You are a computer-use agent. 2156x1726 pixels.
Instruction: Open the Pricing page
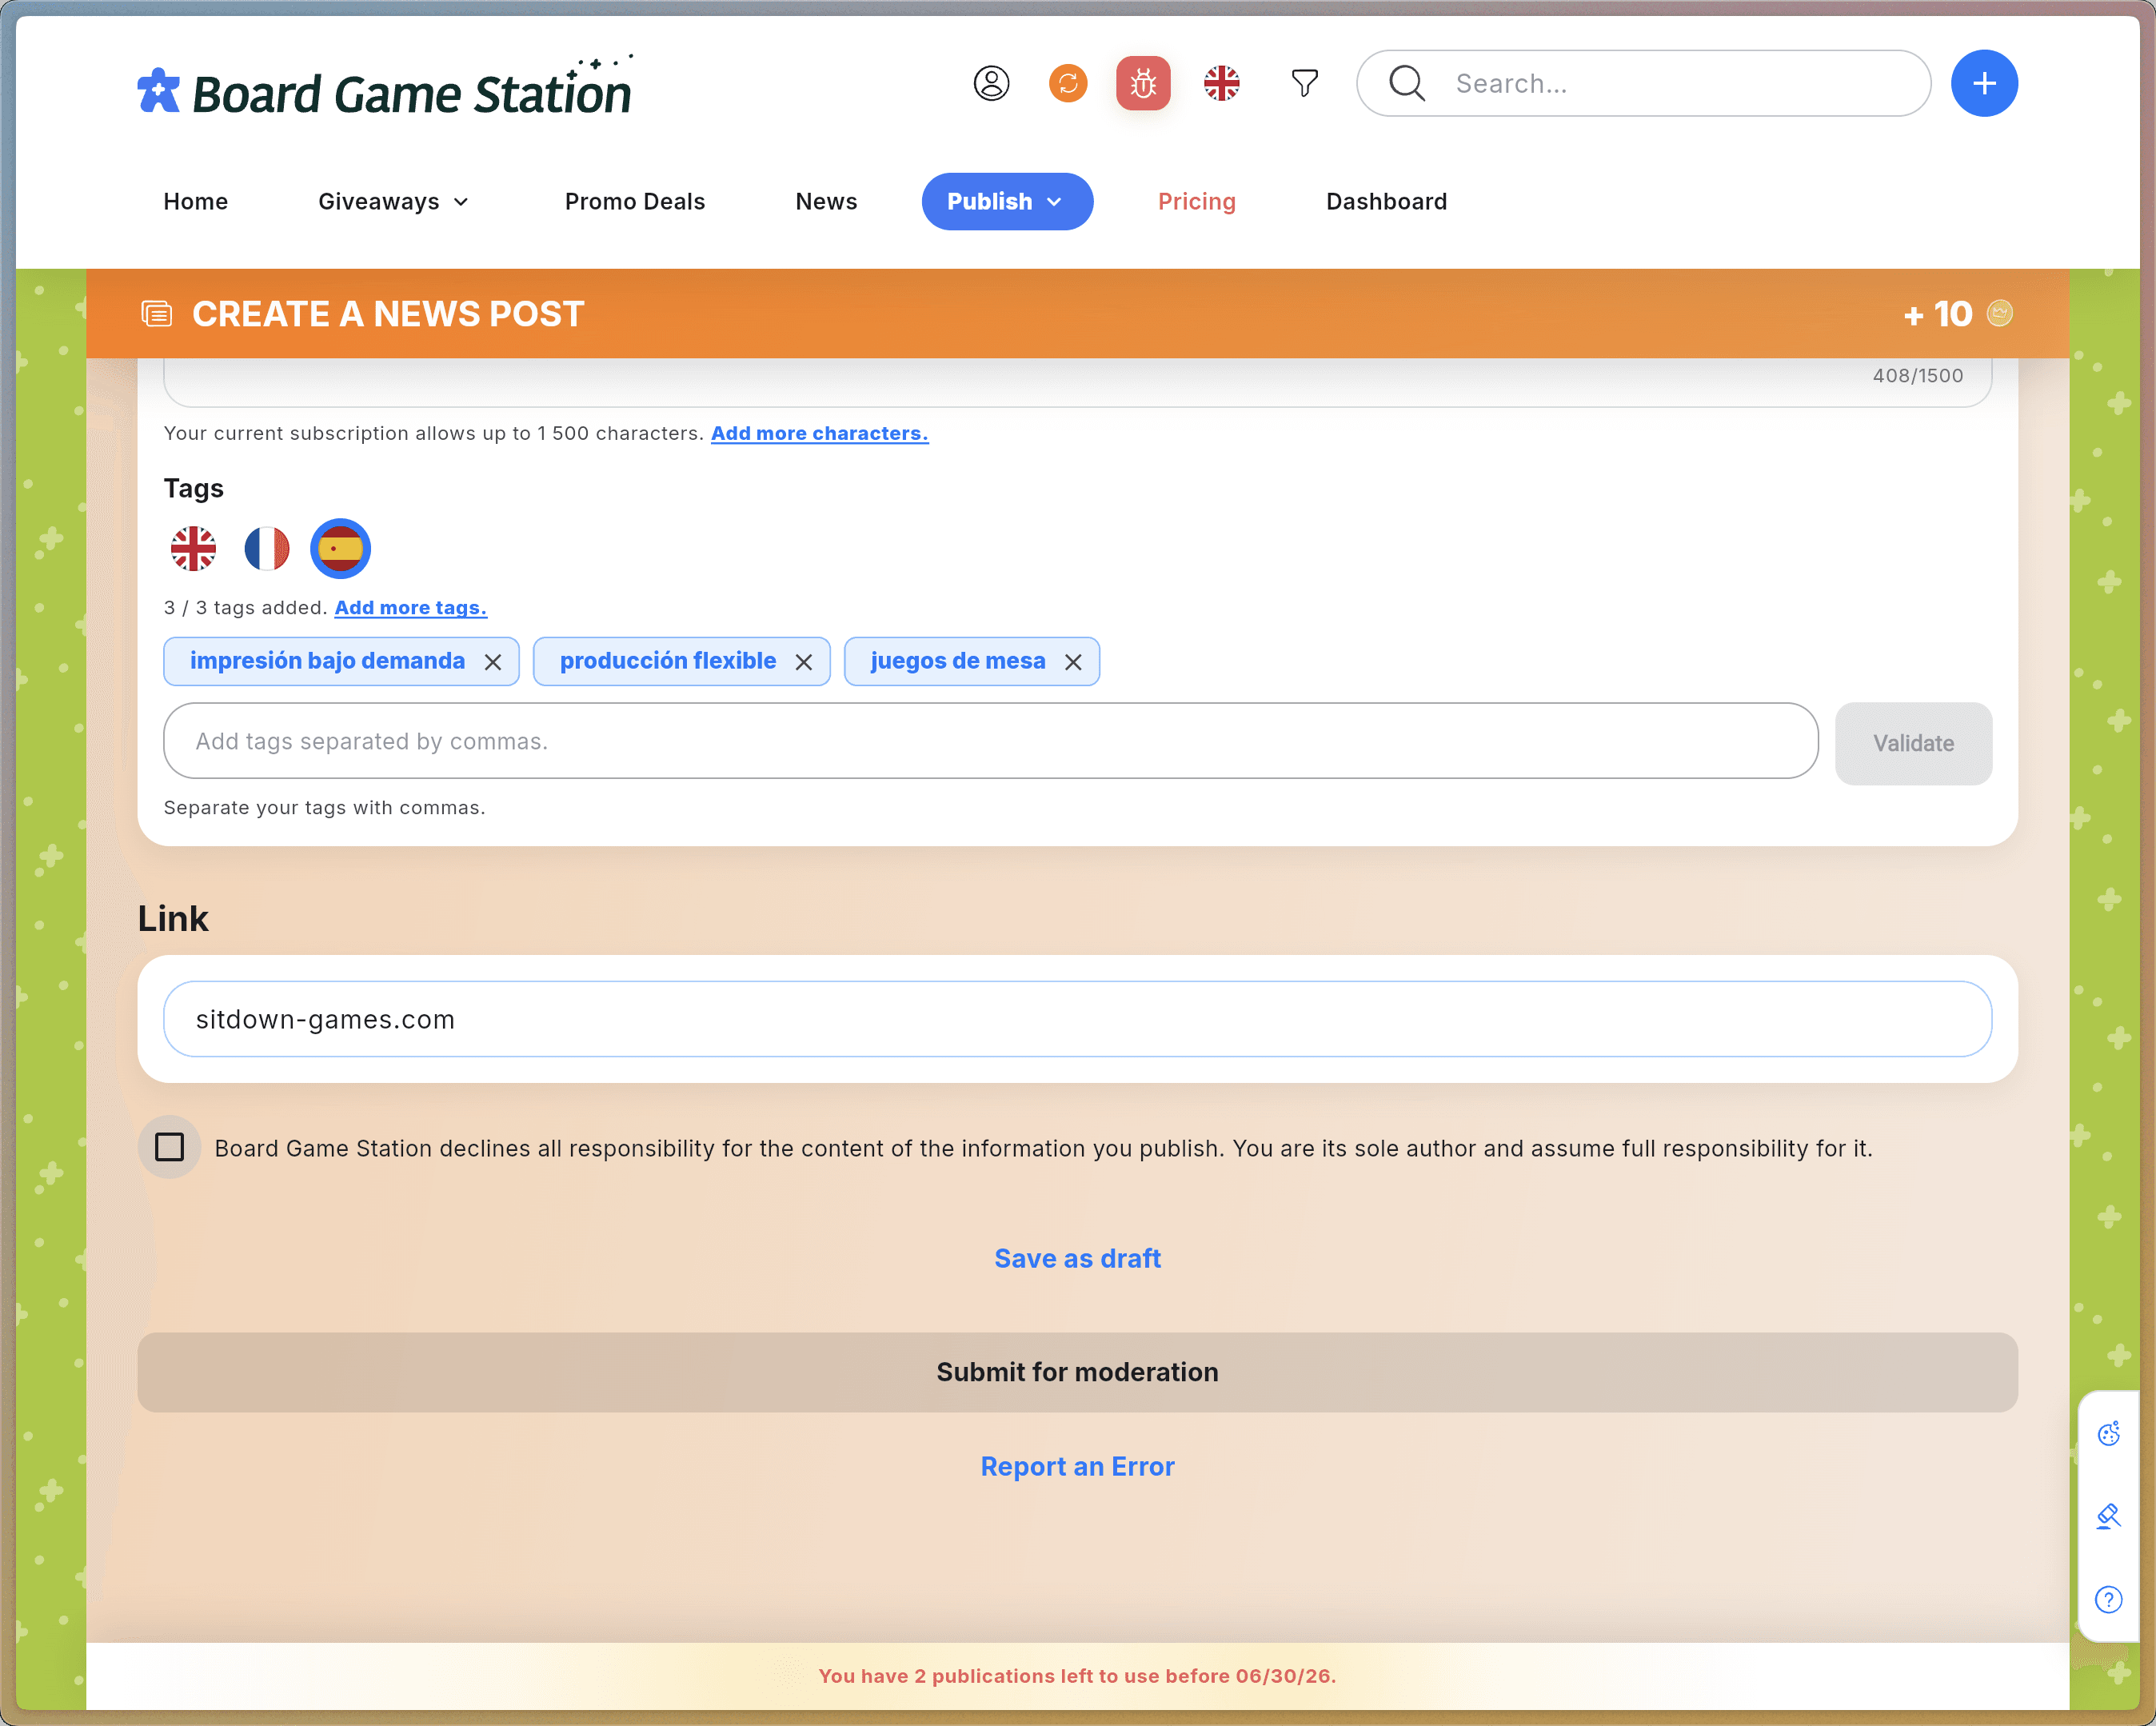(x=1196, y=201)
